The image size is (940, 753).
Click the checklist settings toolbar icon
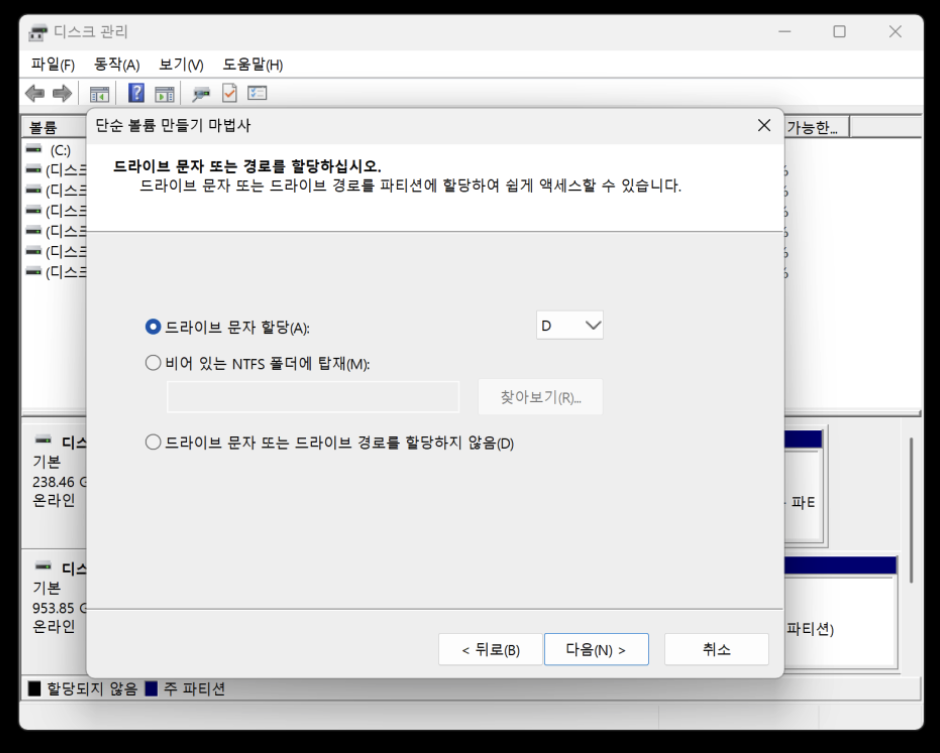tap(257, 94)
